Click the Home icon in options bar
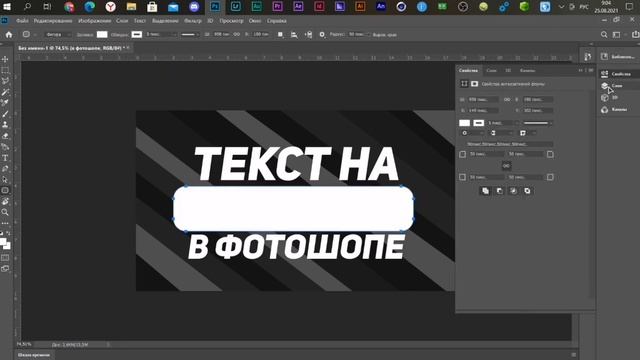The image size is (640, 360). [9, 35]
